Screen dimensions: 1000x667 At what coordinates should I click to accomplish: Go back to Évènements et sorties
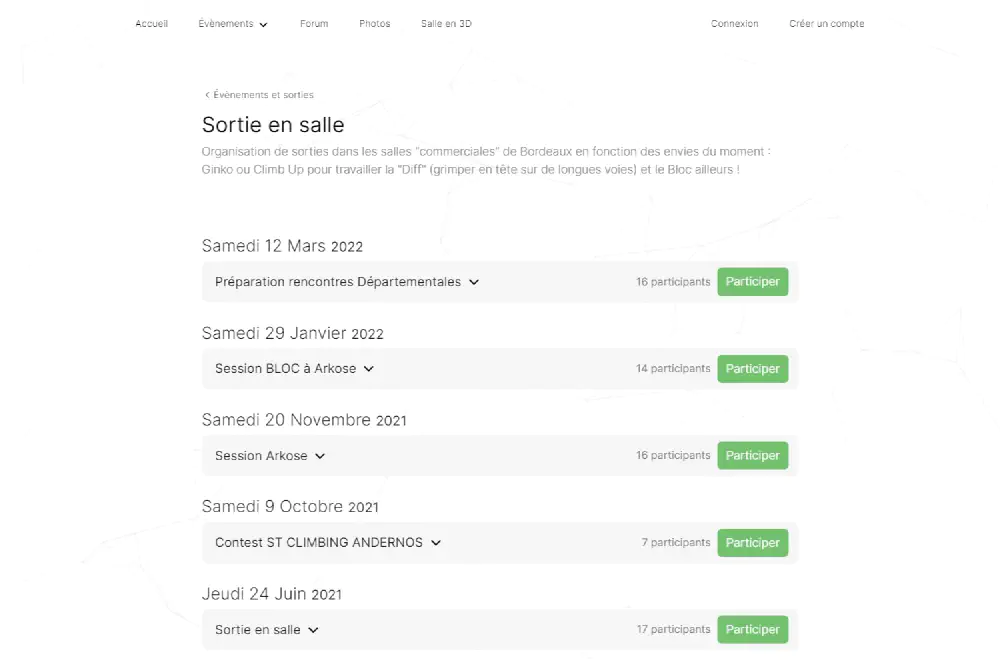click(x=260, y=95)
